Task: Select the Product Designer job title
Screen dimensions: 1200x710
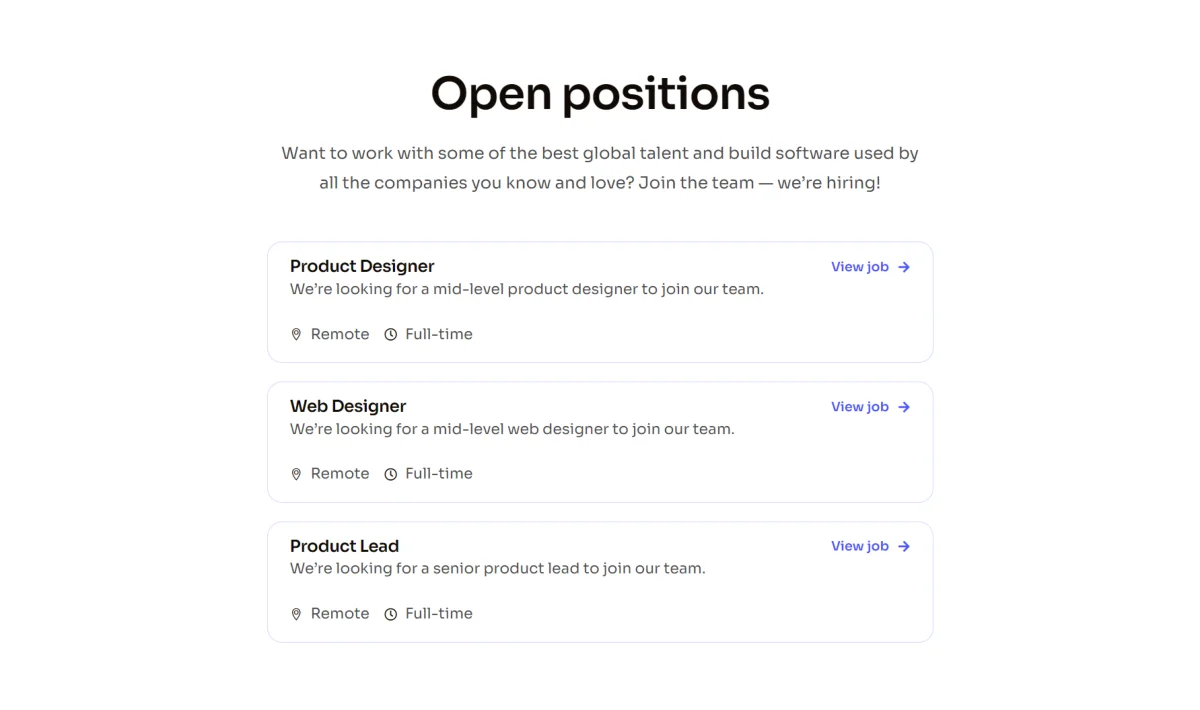Action: (362, 266)
